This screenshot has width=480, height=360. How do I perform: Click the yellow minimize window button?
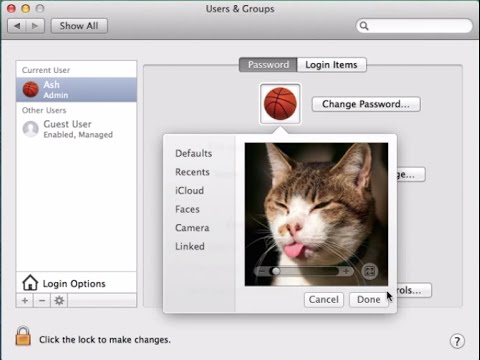click(x=25, y=8)
